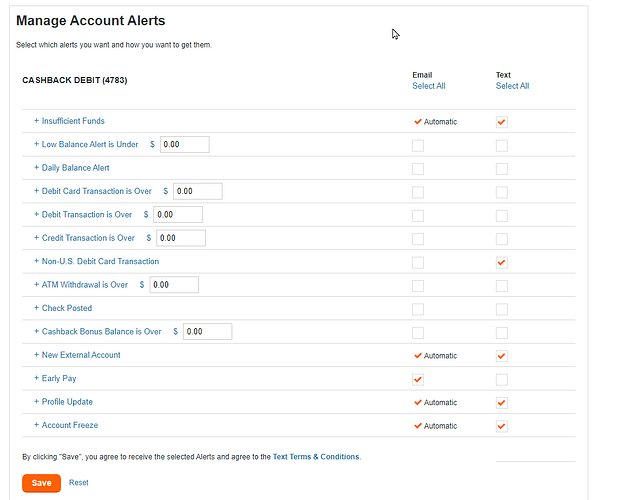Image resolution: width=628 pixels, height=500 pixels.
Task: Open the Text Terms & Conditions link
Action: click(316, 457)
